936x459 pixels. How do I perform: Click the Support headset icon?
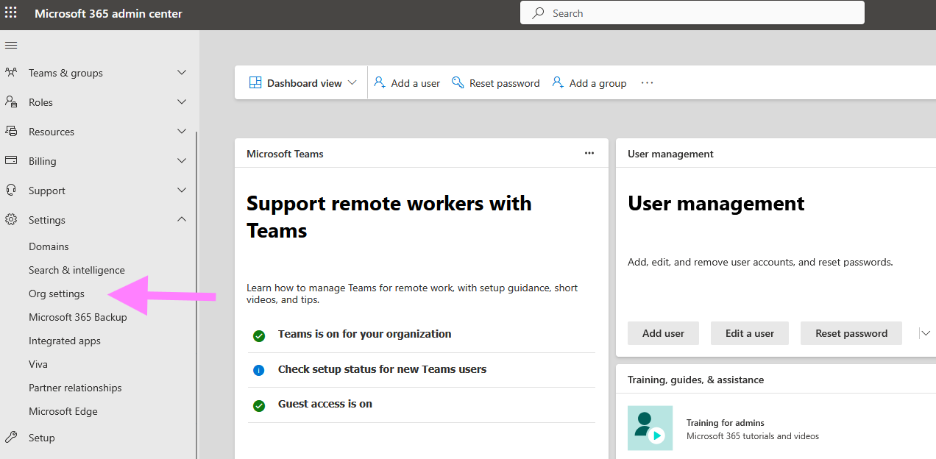click(11, 190)
